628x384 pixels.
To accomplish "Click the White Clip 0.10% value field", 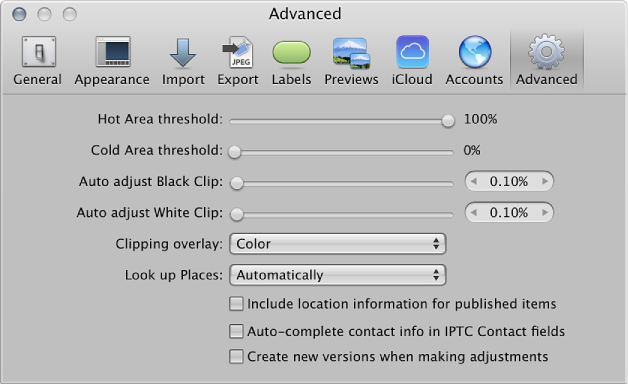I will coord(509,212).
